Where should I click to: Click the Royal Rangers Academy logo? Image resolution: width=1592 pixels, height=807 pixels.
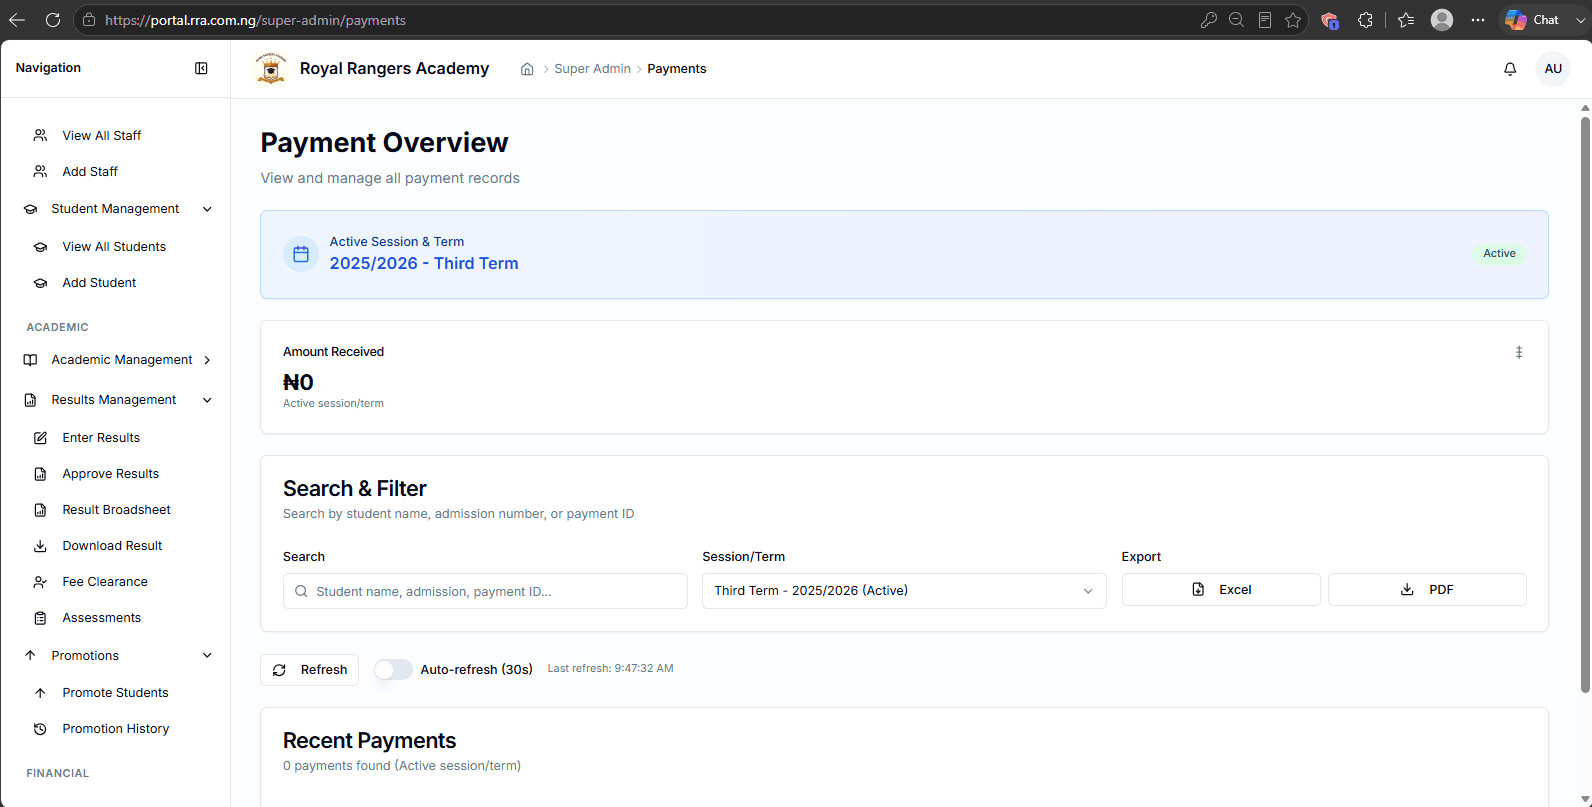(271, 68)
